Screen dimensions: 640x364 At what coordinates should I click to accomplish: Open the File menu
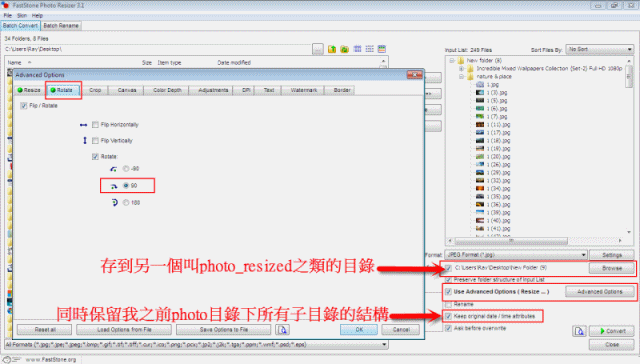[8, 16]
